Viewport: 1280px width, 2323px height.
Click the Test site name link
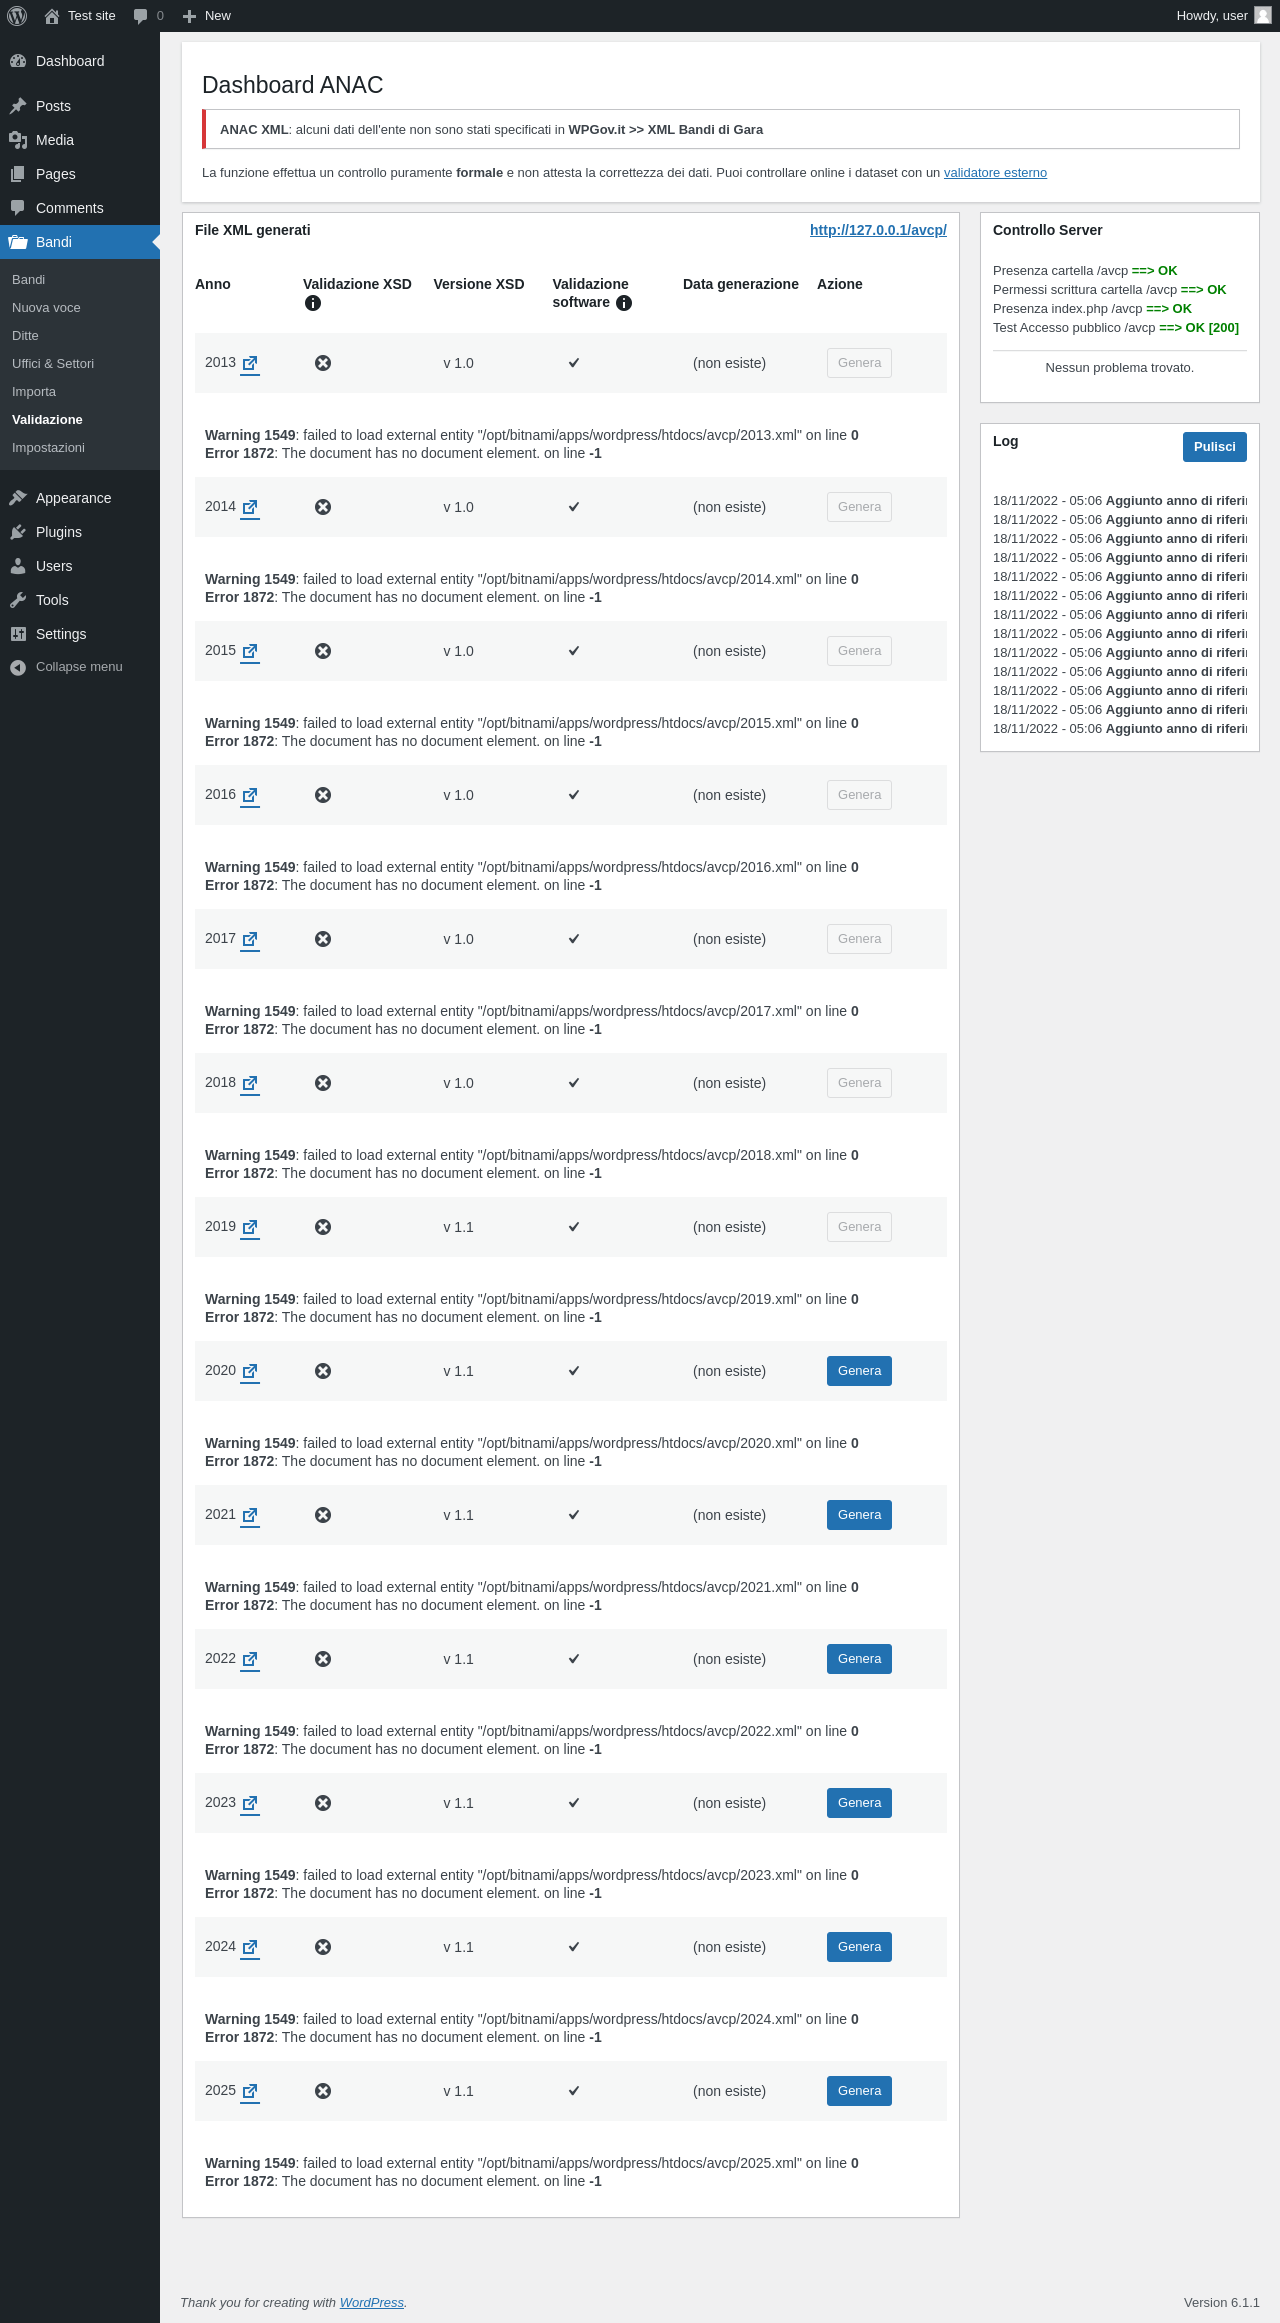pyautogui.click(x=92, y=16)
